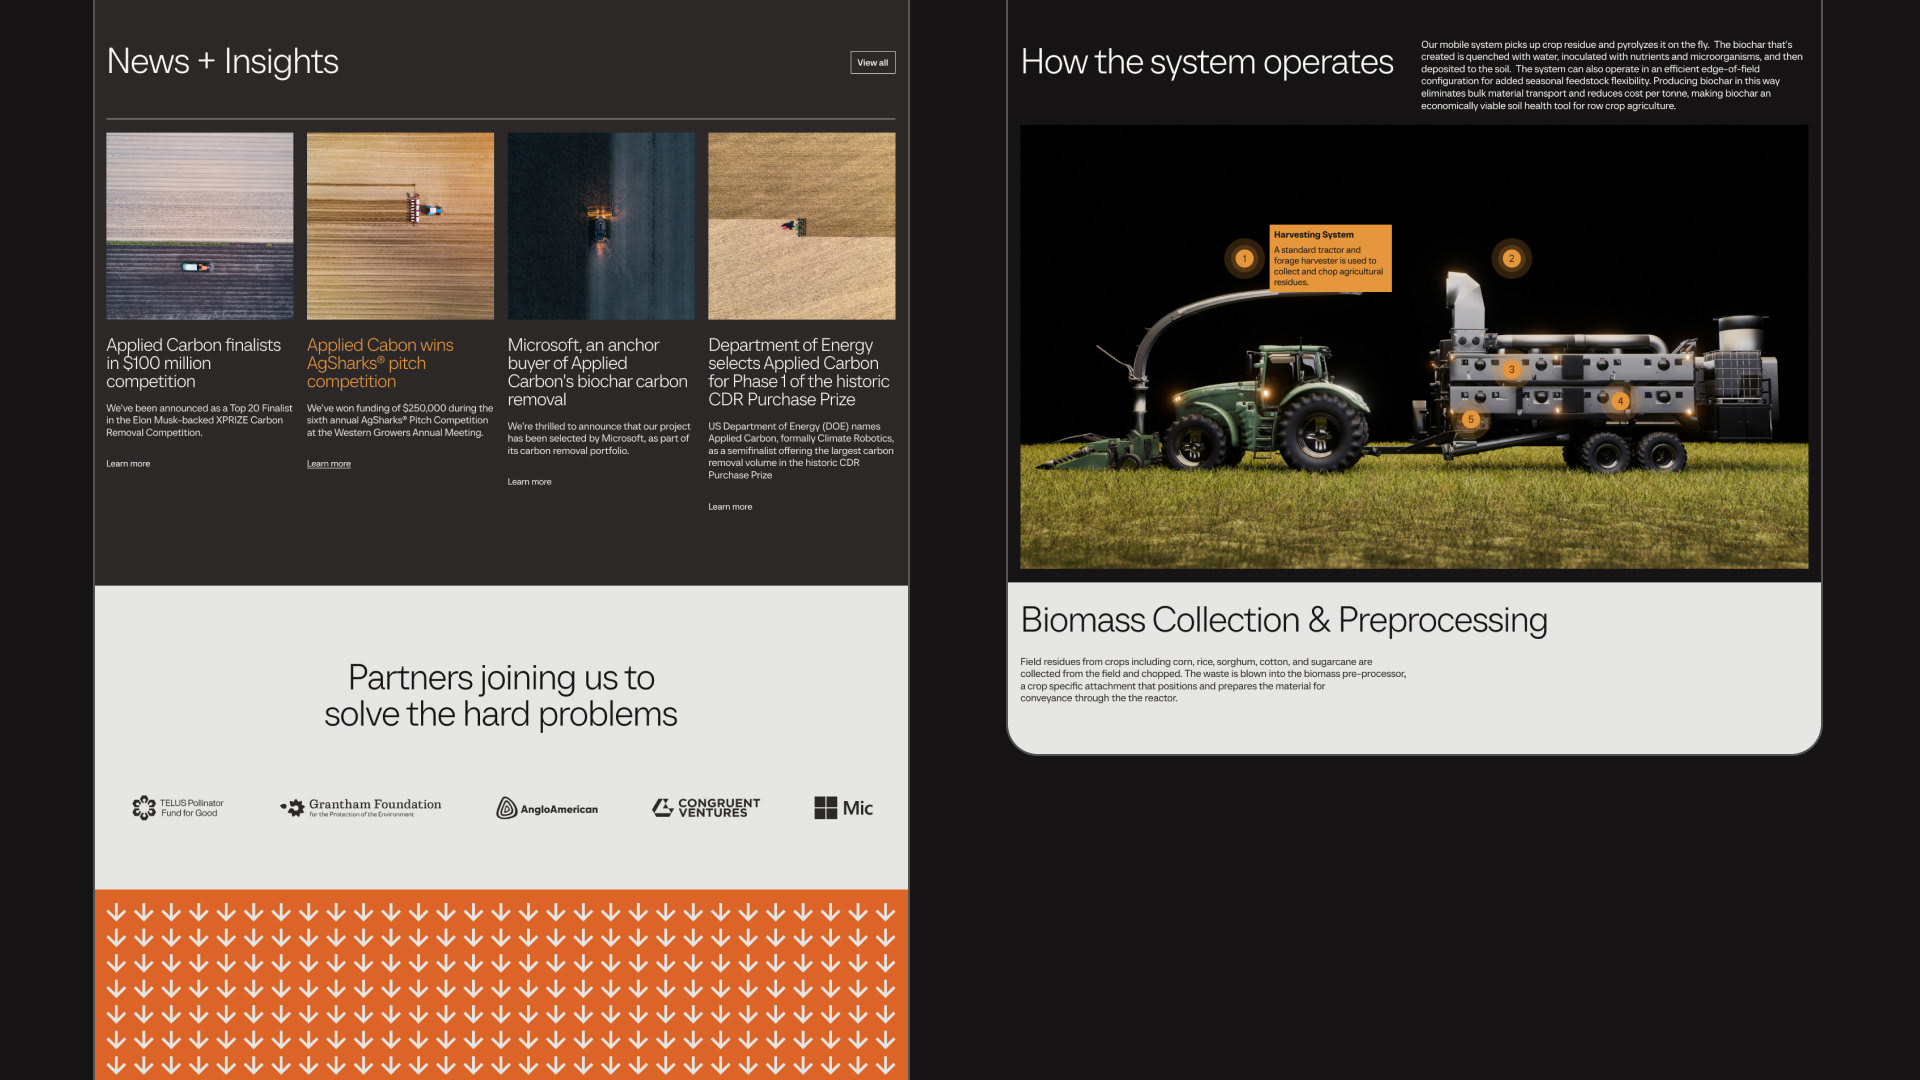Select hotspot marker 5 on the machine
This screenshot has height=1080, width=1920.
pyautogui.click(x=1470, y=419)
